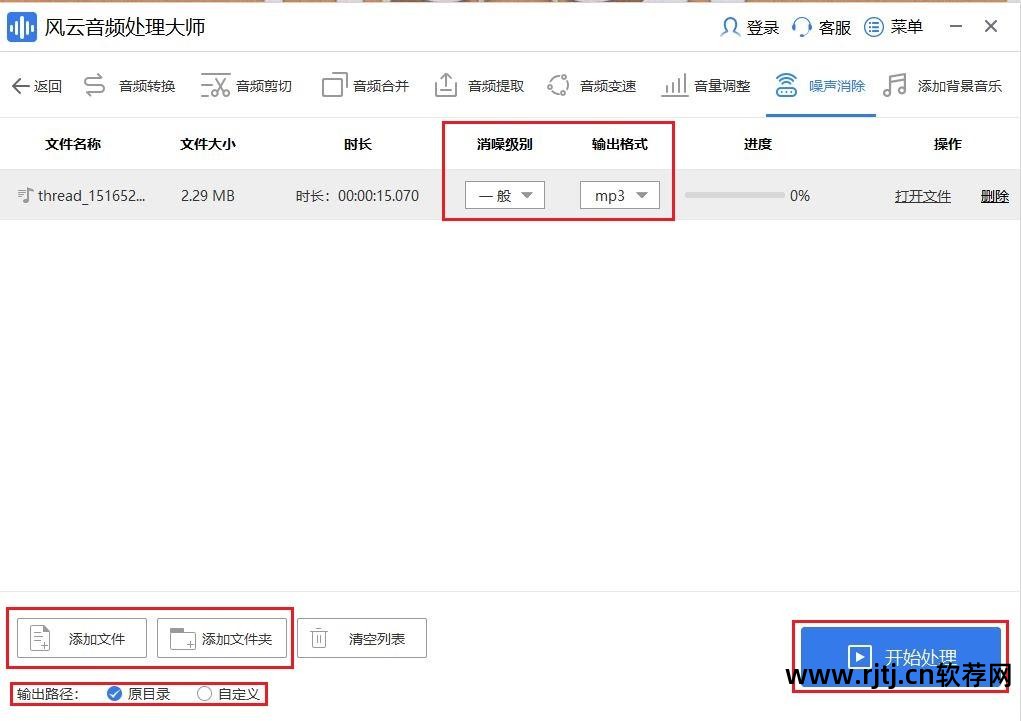Click the 添加文件 button
Viewport: 1021px width, 721px height.
[x=82, y=638]
